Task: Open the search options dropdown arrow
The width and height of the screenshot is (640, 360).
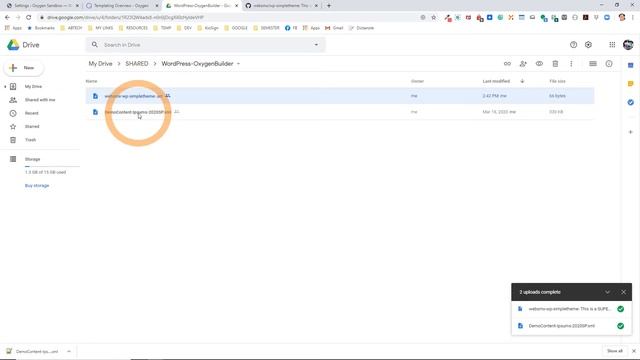Action: pyautogui.click(x=316, y=45)
